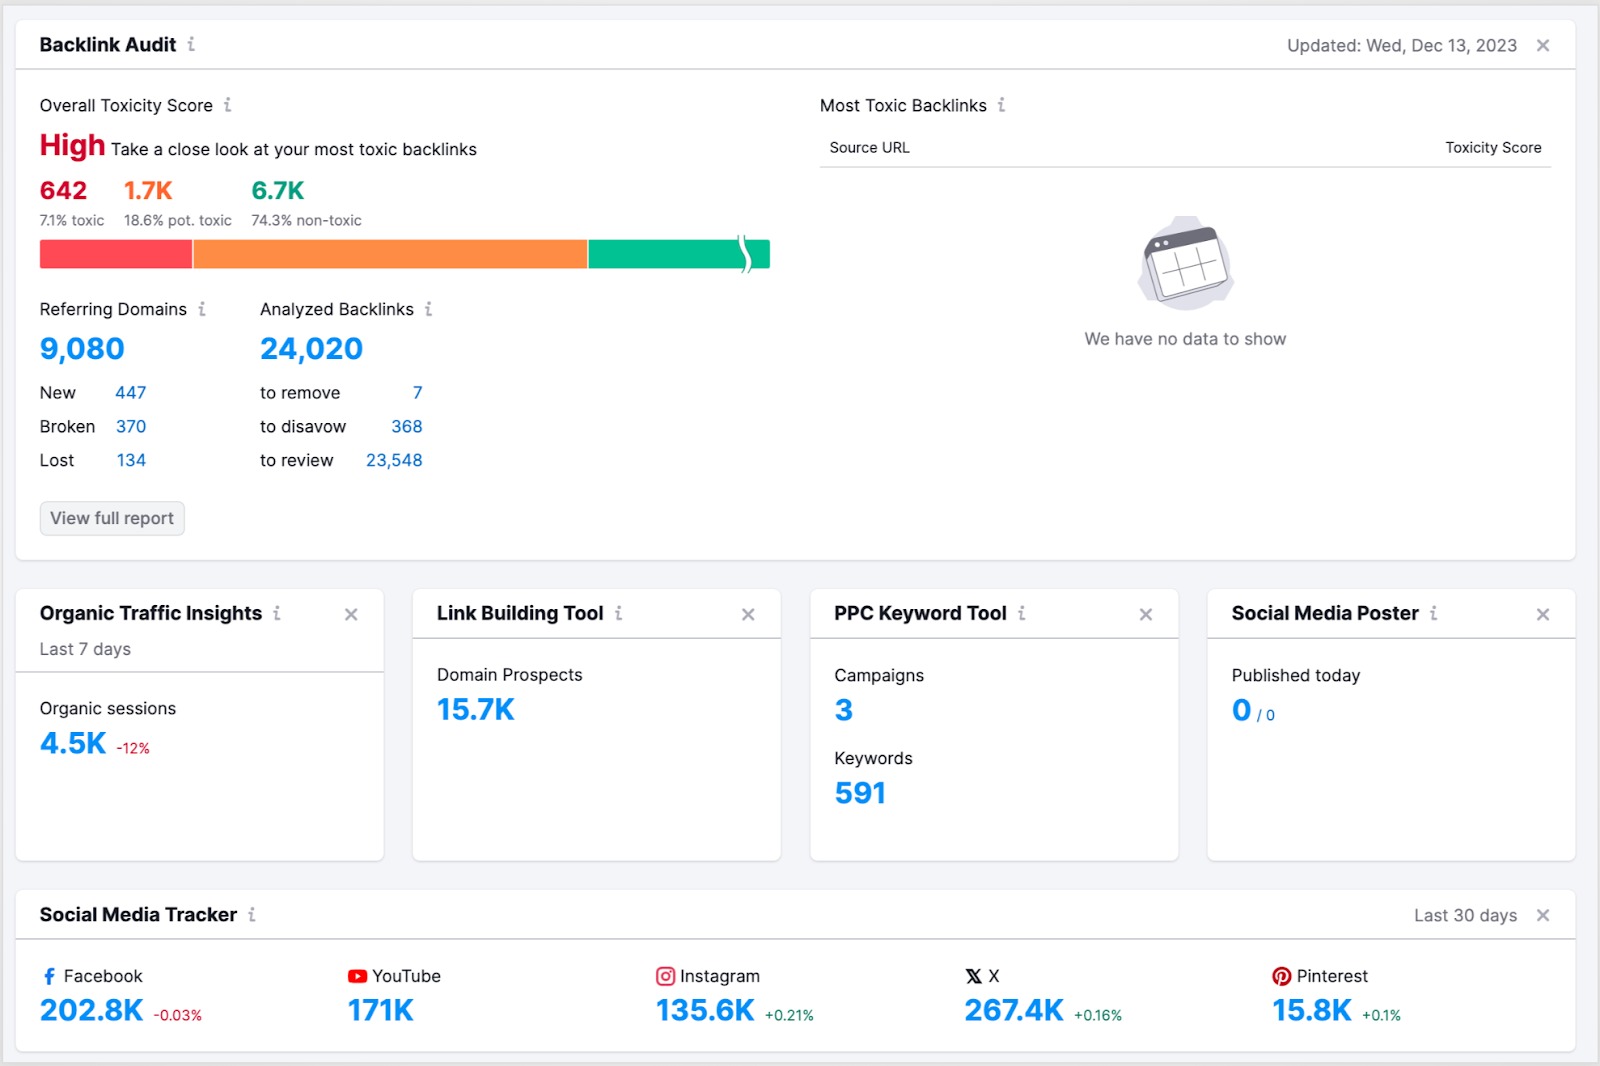Viewport: 1600px width, 1066px height.
Task: Open the Instagram 135.6K audience value
Action: pos(705,1010)
